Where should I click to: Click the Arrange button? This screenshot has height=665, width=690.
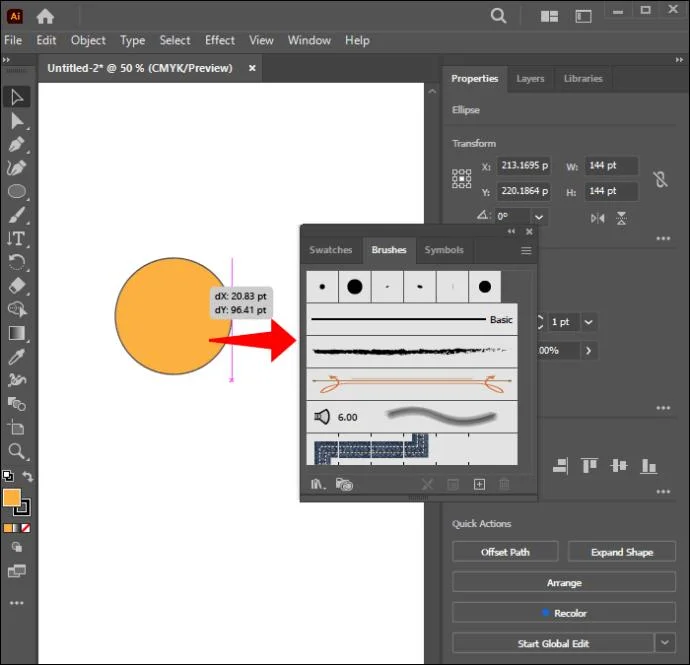(564, 582)
